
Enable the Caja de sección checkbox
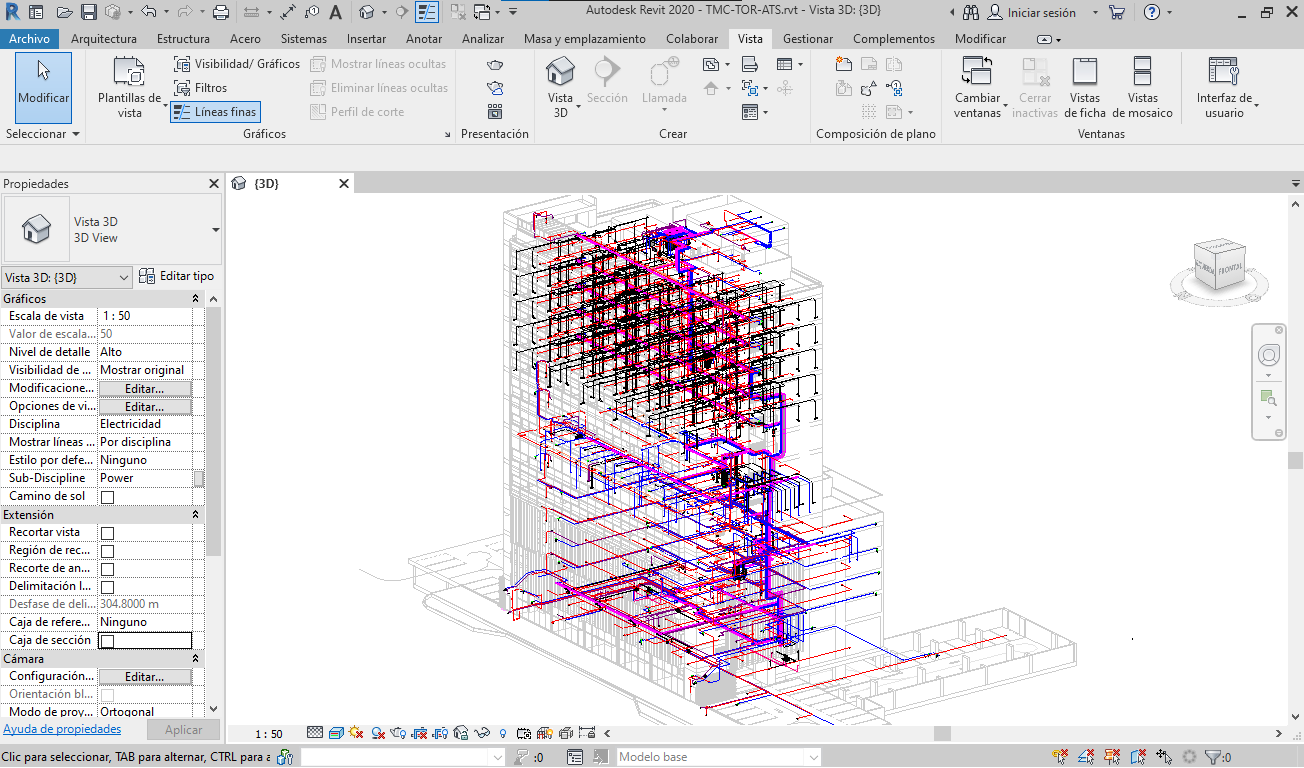108,641
